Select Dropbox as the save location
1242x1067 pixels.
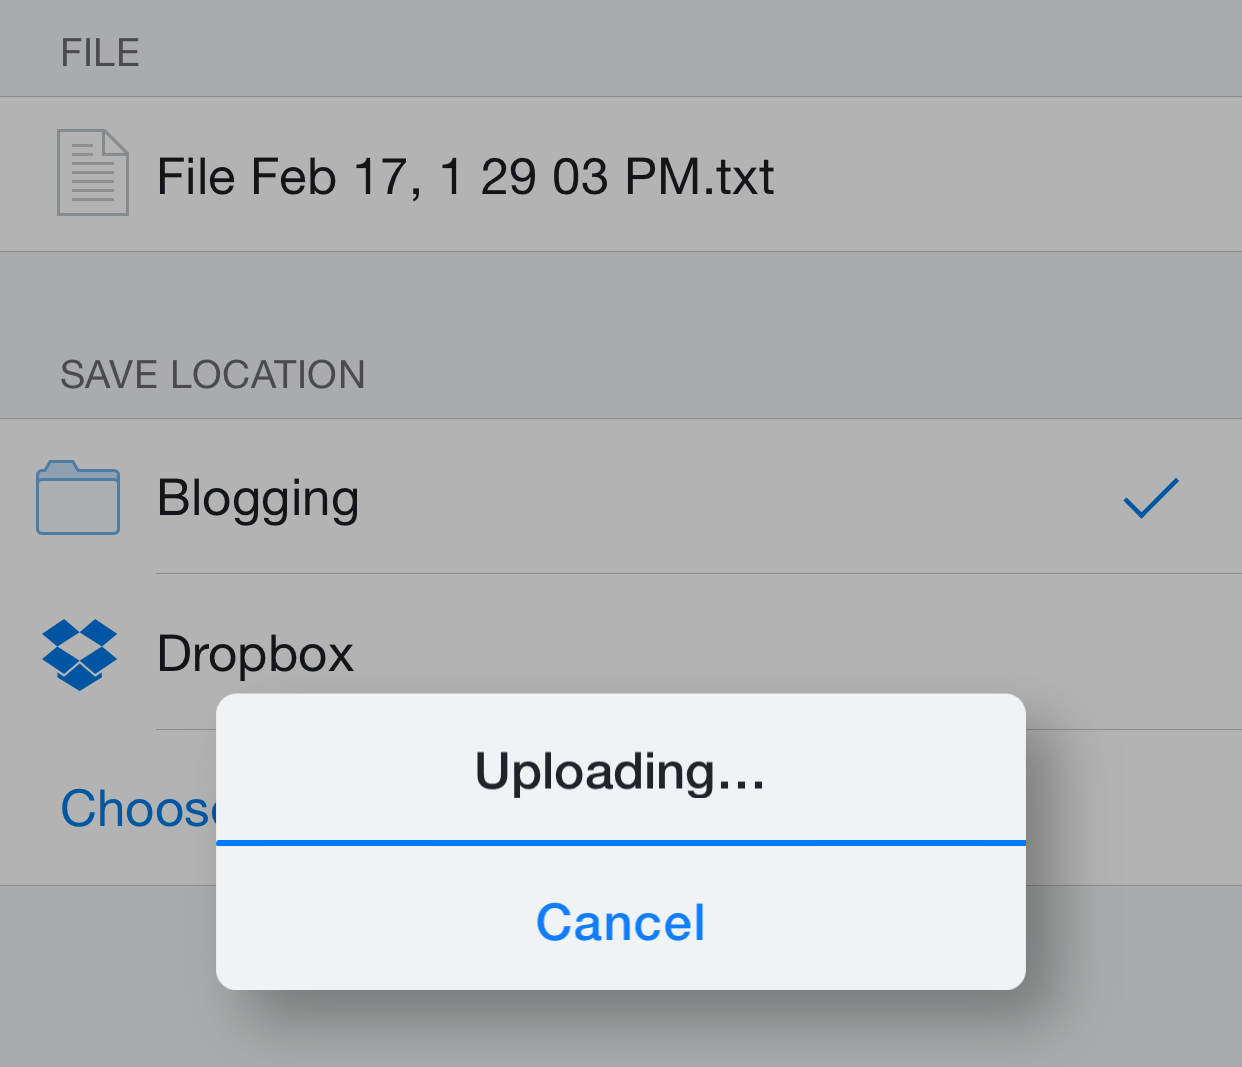256,654
